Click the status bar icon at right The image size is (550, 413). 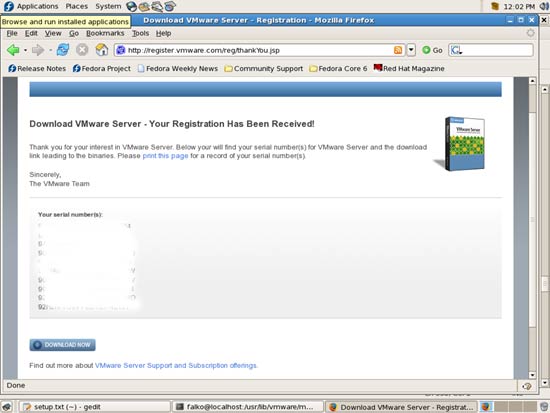[x=526, y=386]
